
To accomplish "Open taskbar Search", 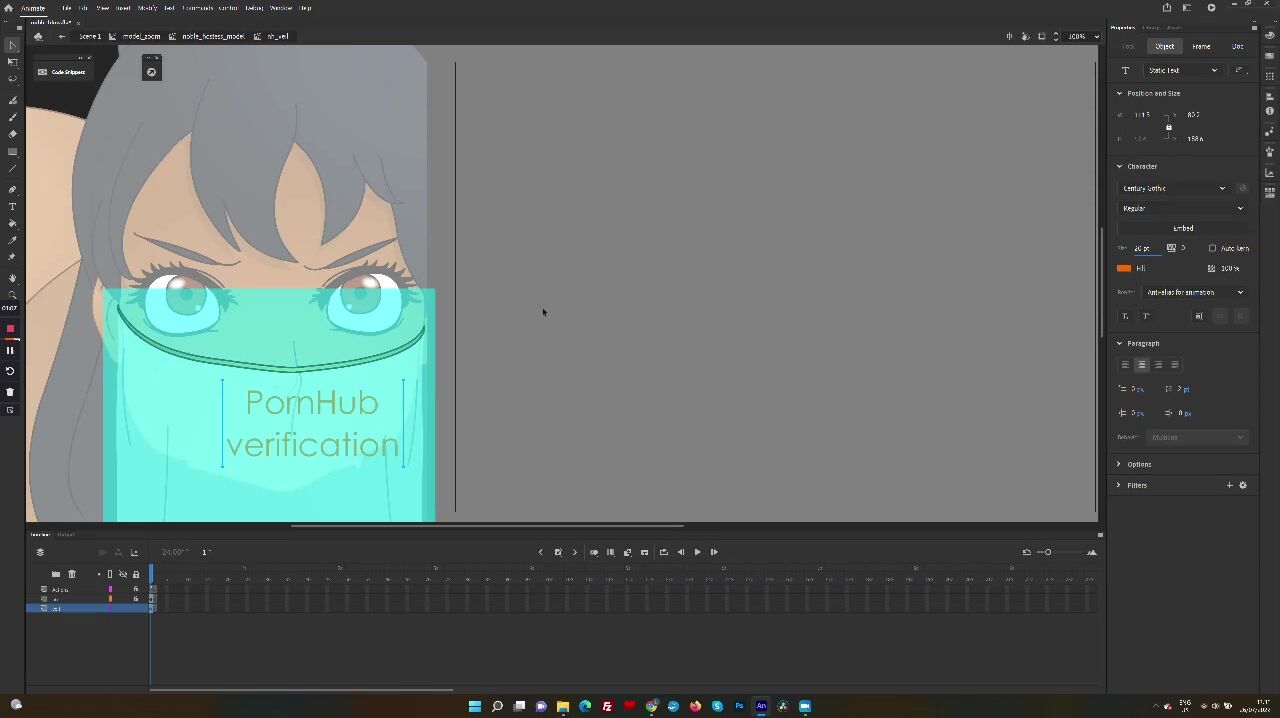I will [x=497, y=706].
